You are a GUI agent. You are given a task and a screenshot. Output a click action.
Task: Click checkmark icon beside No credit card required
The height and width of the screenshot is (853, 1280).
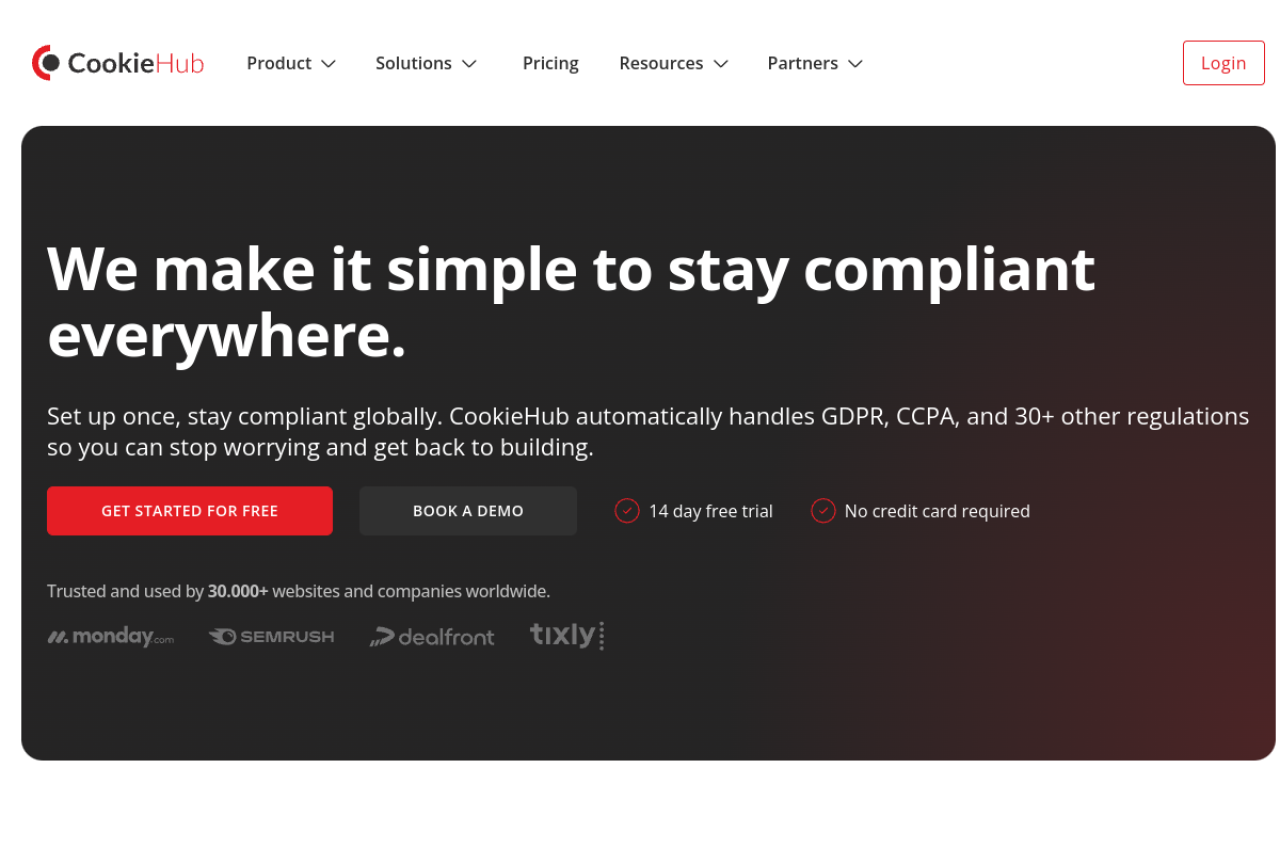[x=823, y=511]
